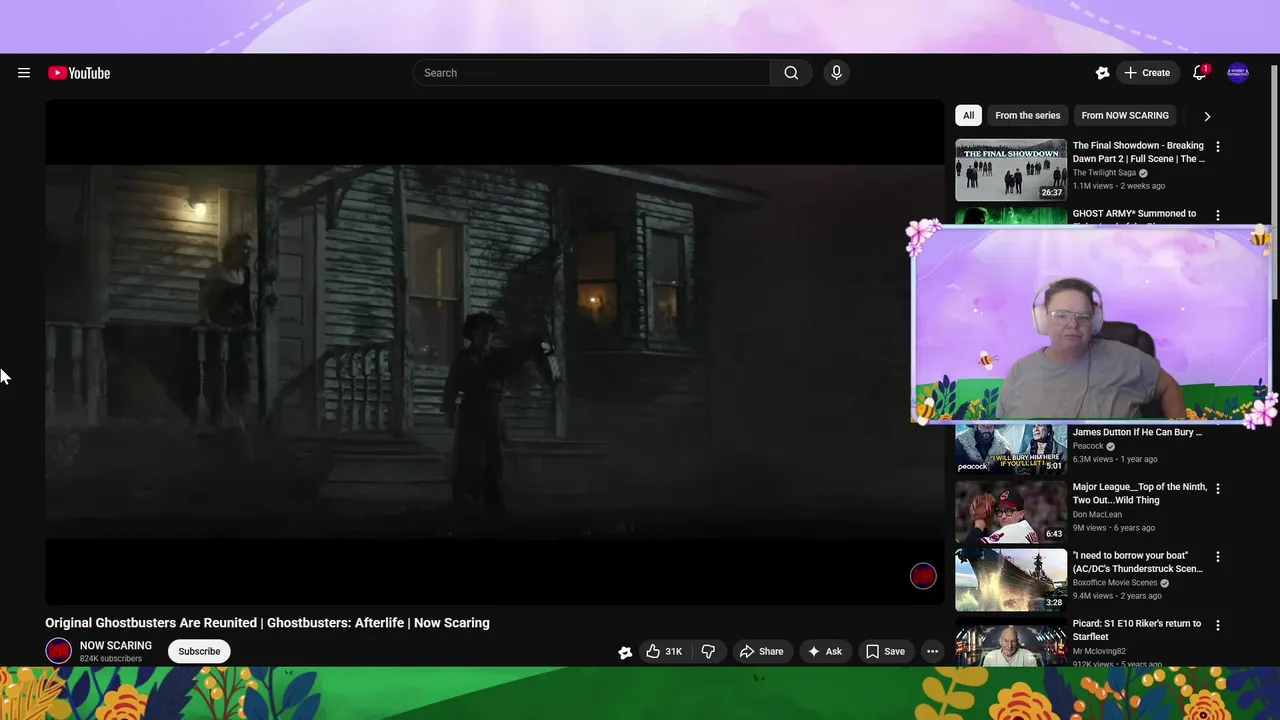Screen dimensions: 1280x720
Task: Open Major League Wild Thing video title
Action: click(x=1139, y=494)
